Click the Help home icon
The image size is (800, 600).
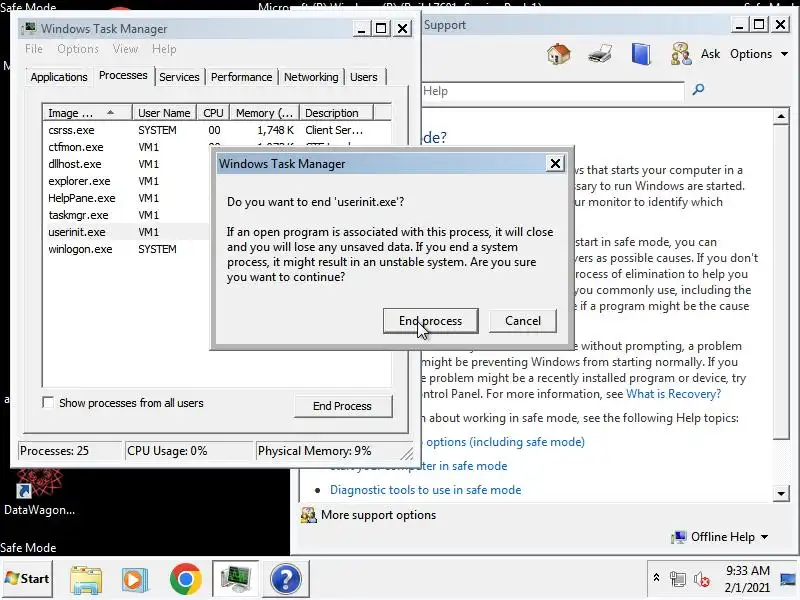click(x=558, y=54)
